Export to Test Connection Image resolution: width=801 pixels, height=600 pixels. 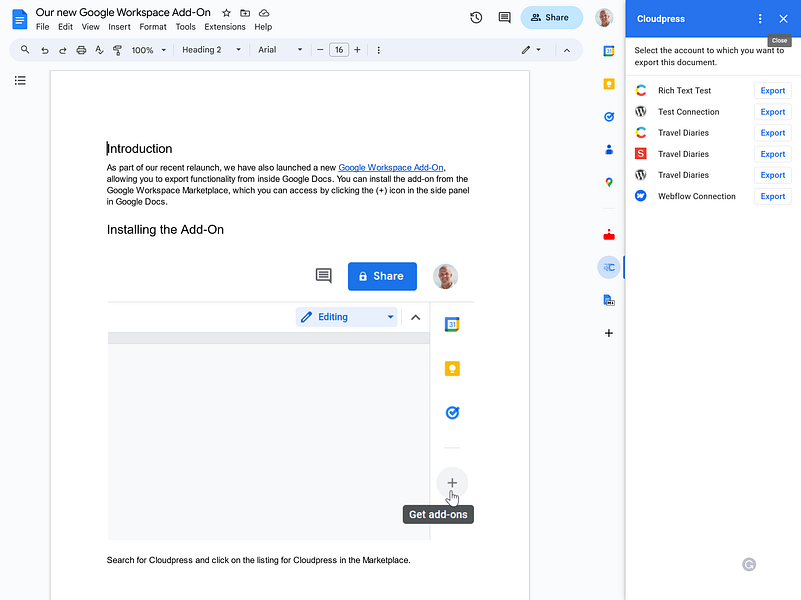(x=772, y=112)
